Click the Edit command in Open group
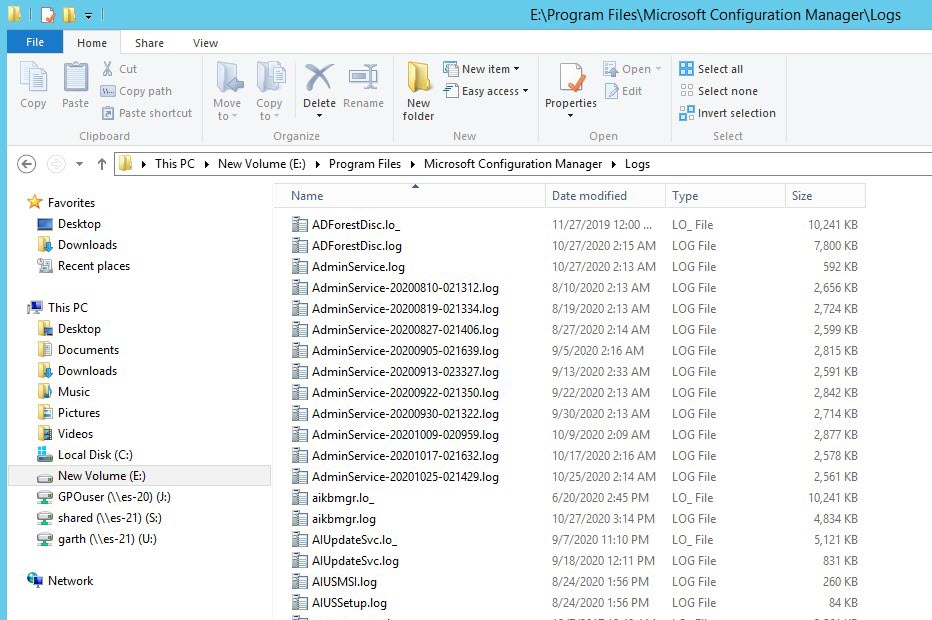The image size is (932, 620). [623, 91]
